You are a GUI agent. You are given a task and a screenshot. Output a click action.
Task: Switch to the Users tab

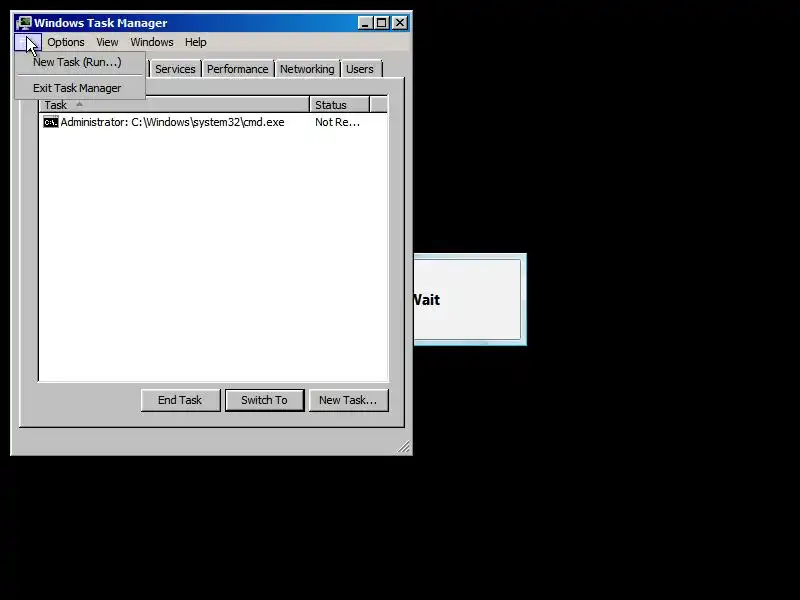(360, 69)
